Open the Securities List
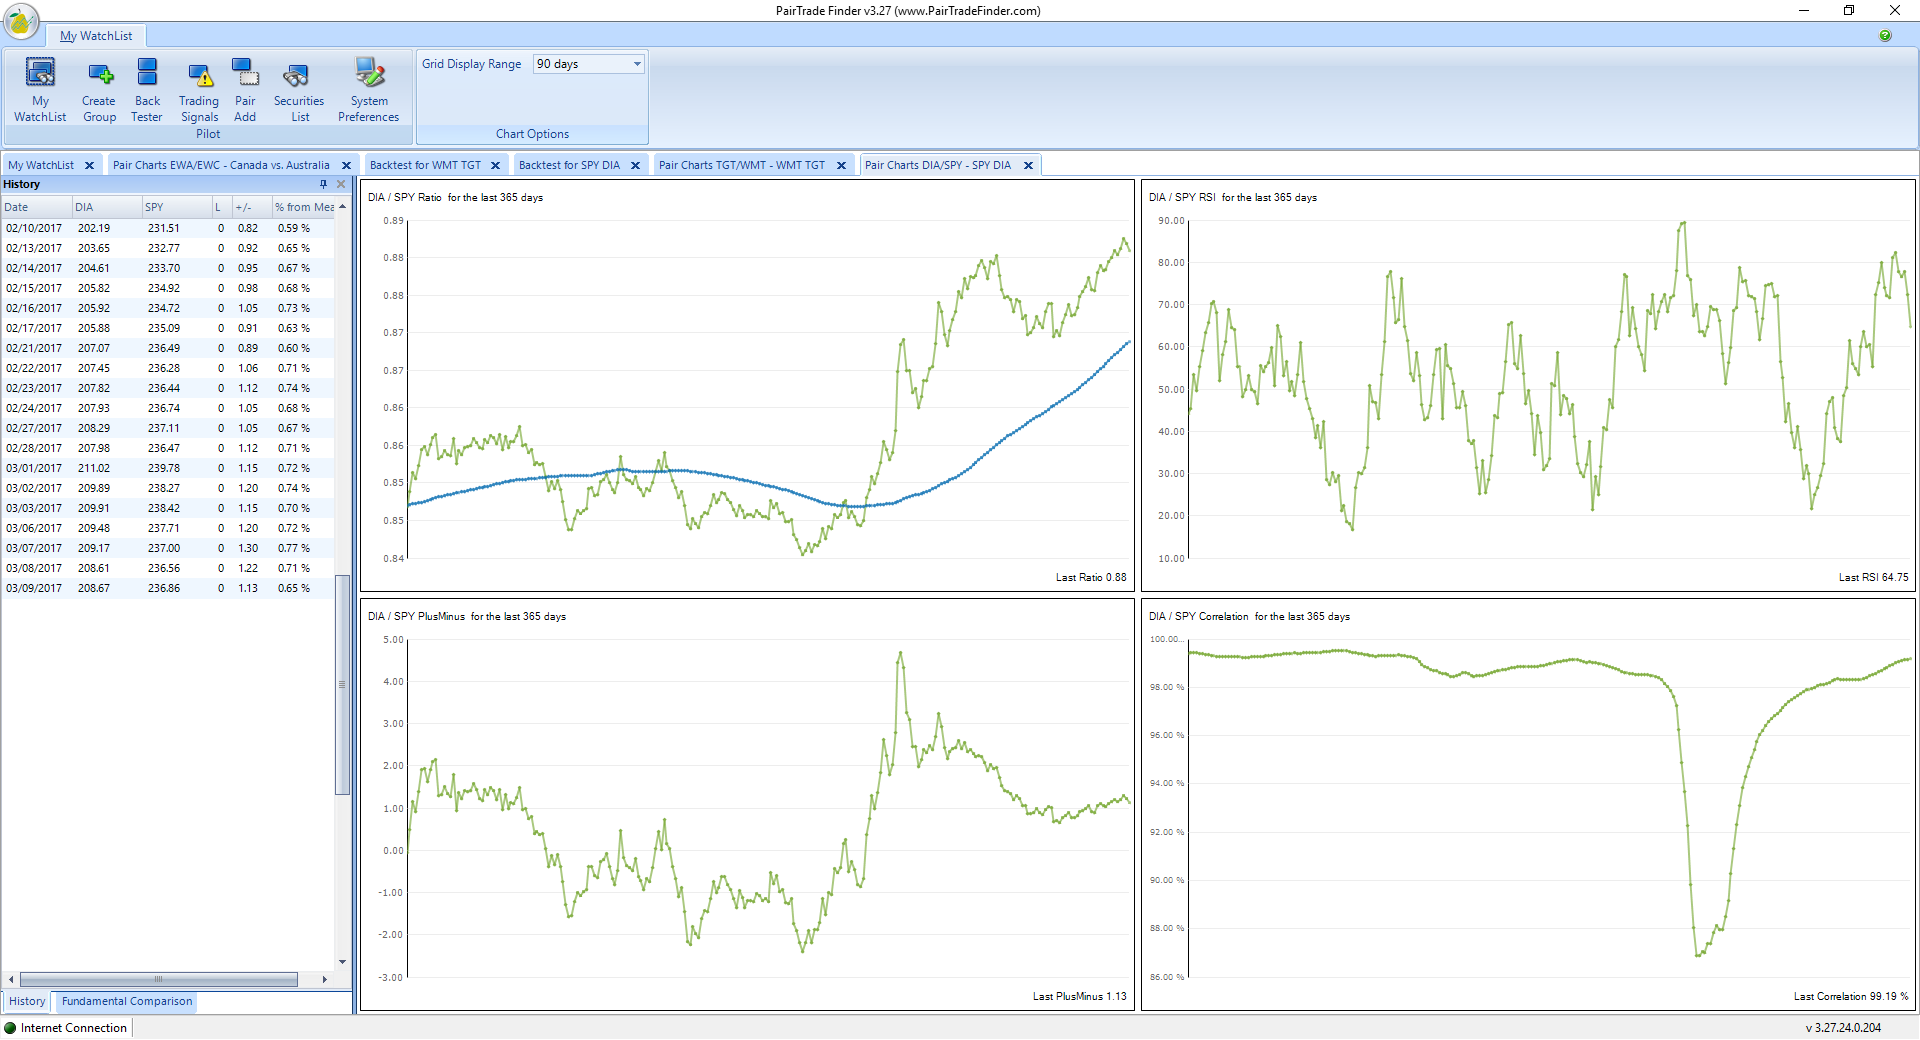 click(298, 89)
